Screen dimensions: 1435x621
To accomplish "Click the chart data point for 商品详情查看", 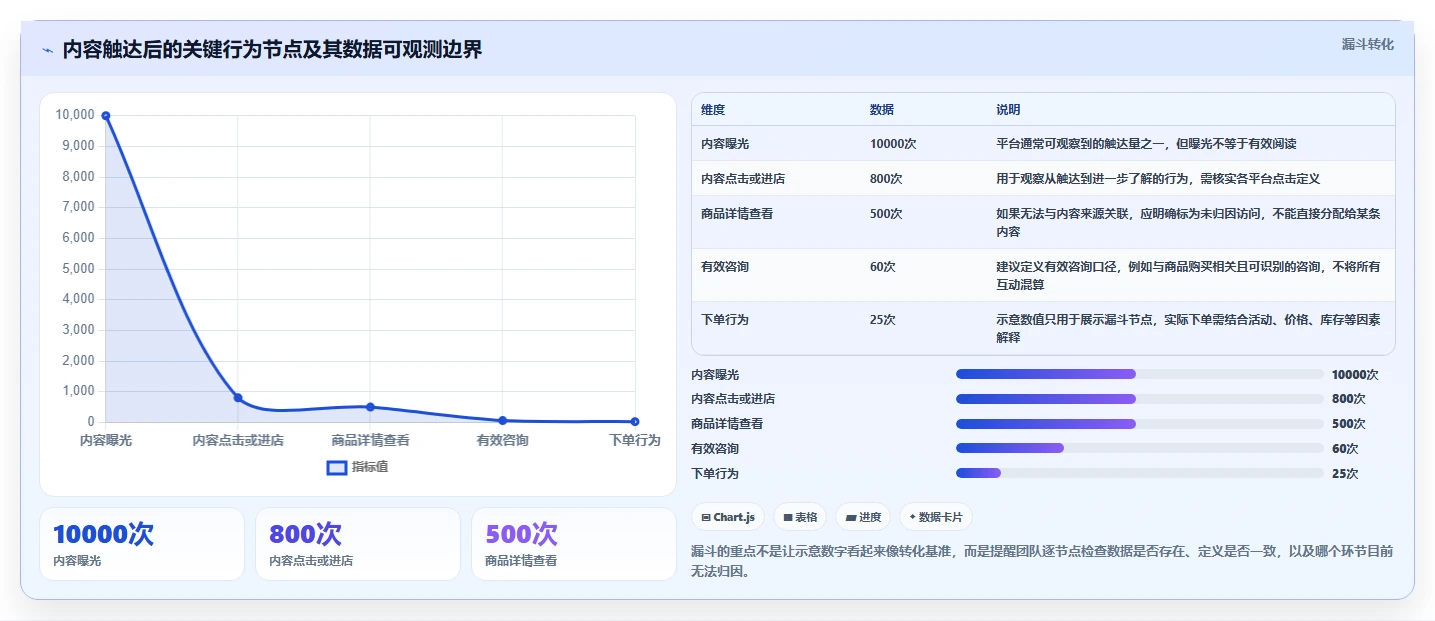I will coord(370,407).
